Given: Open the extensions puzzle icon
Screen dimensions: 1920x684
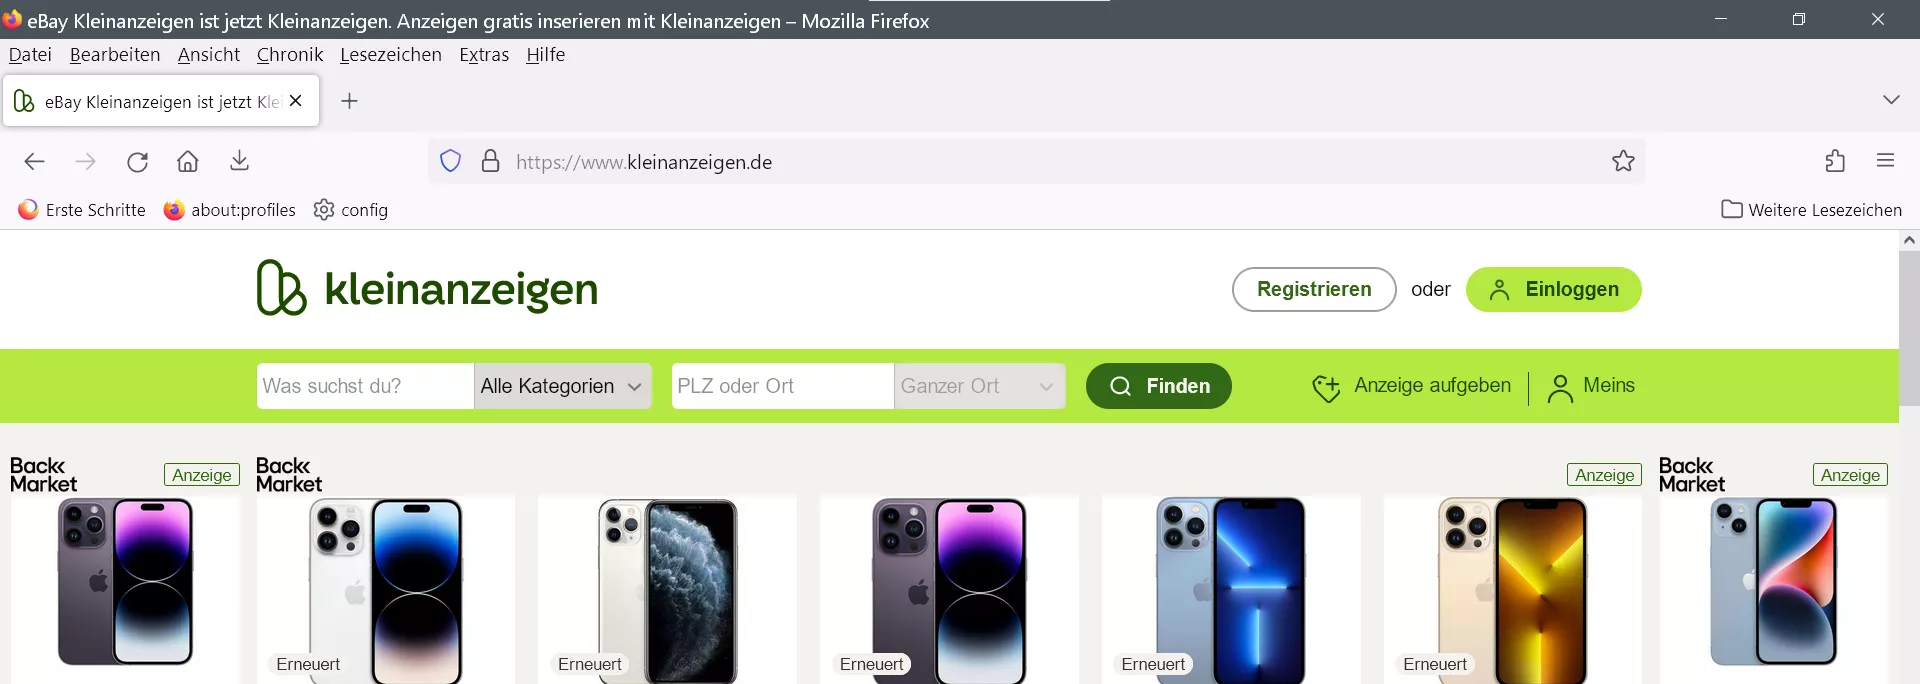Looking at the screenshot, I should (x=1835, y=161).
